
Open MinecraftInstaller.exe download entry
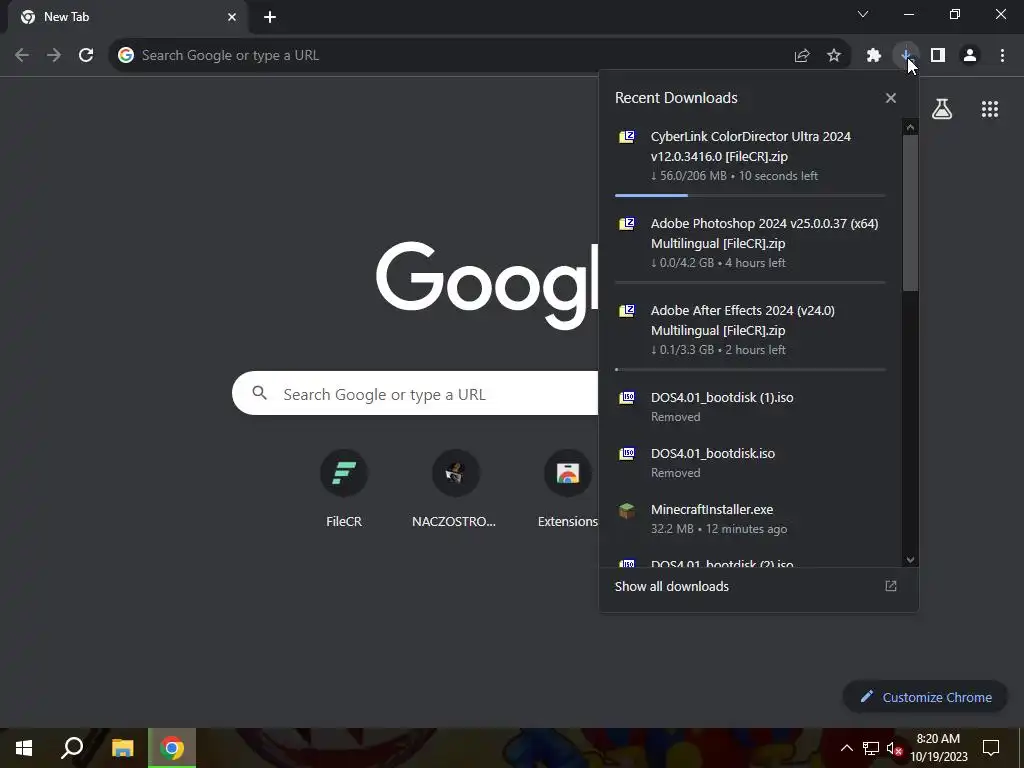[750, 519]
